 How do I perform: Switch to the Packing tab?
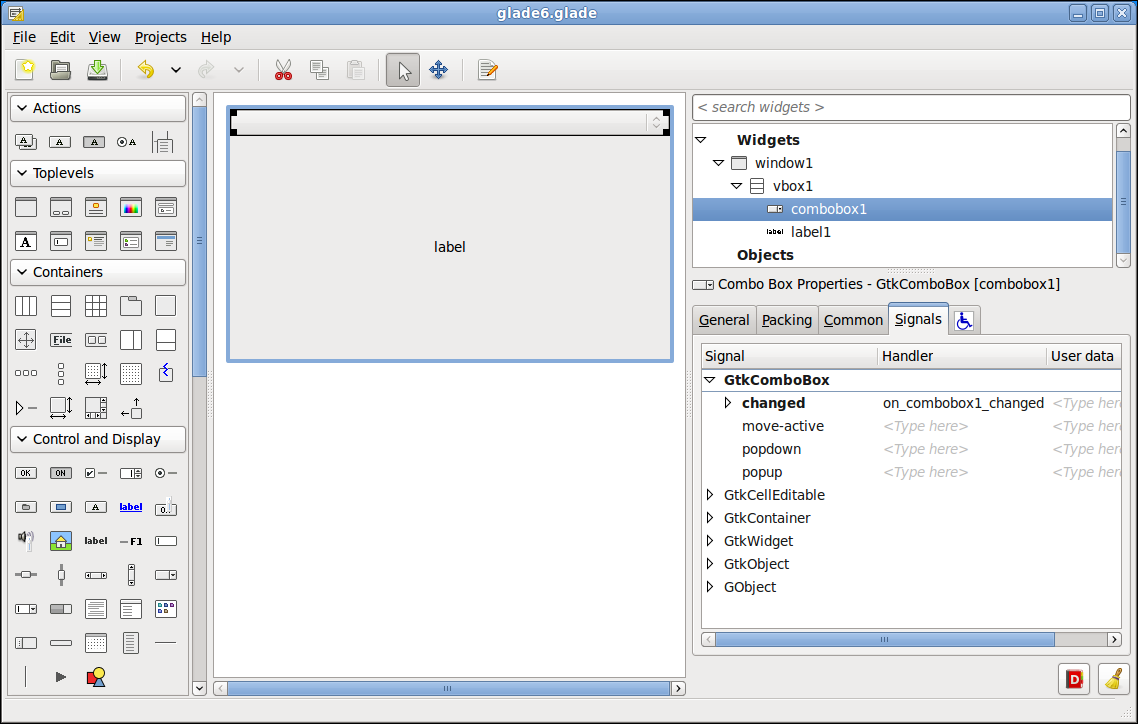(787, 320)
